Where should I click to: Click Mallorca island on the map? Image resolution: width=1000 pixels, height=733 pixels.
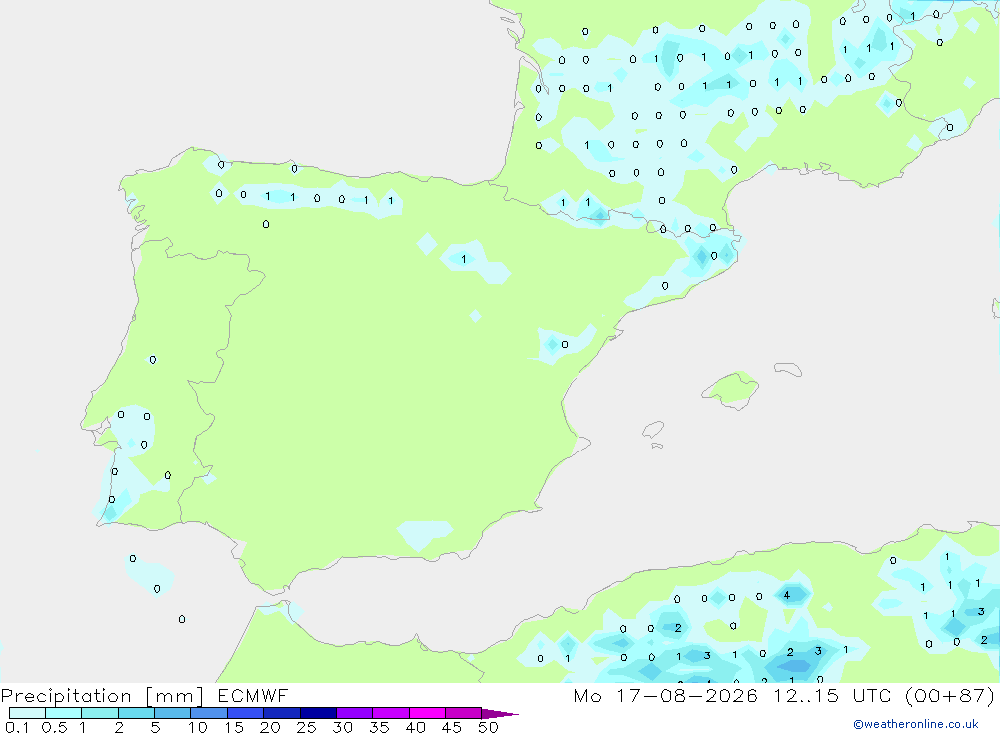click(x=731, y=389)
